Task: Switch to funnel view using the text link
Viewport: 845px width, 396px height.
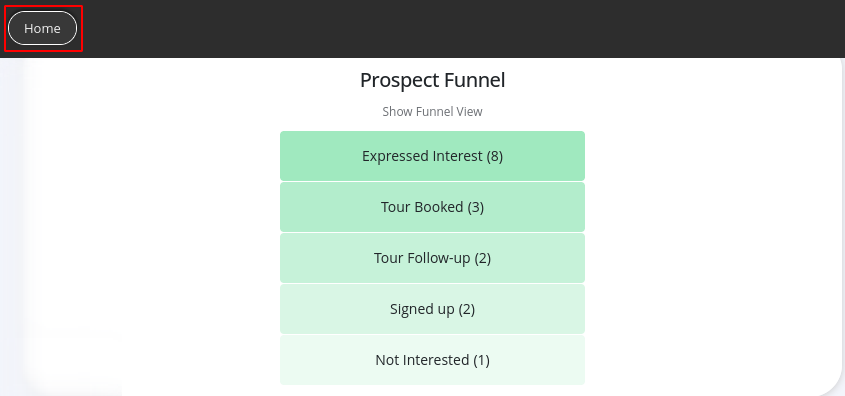Action: tap(432, 112)
